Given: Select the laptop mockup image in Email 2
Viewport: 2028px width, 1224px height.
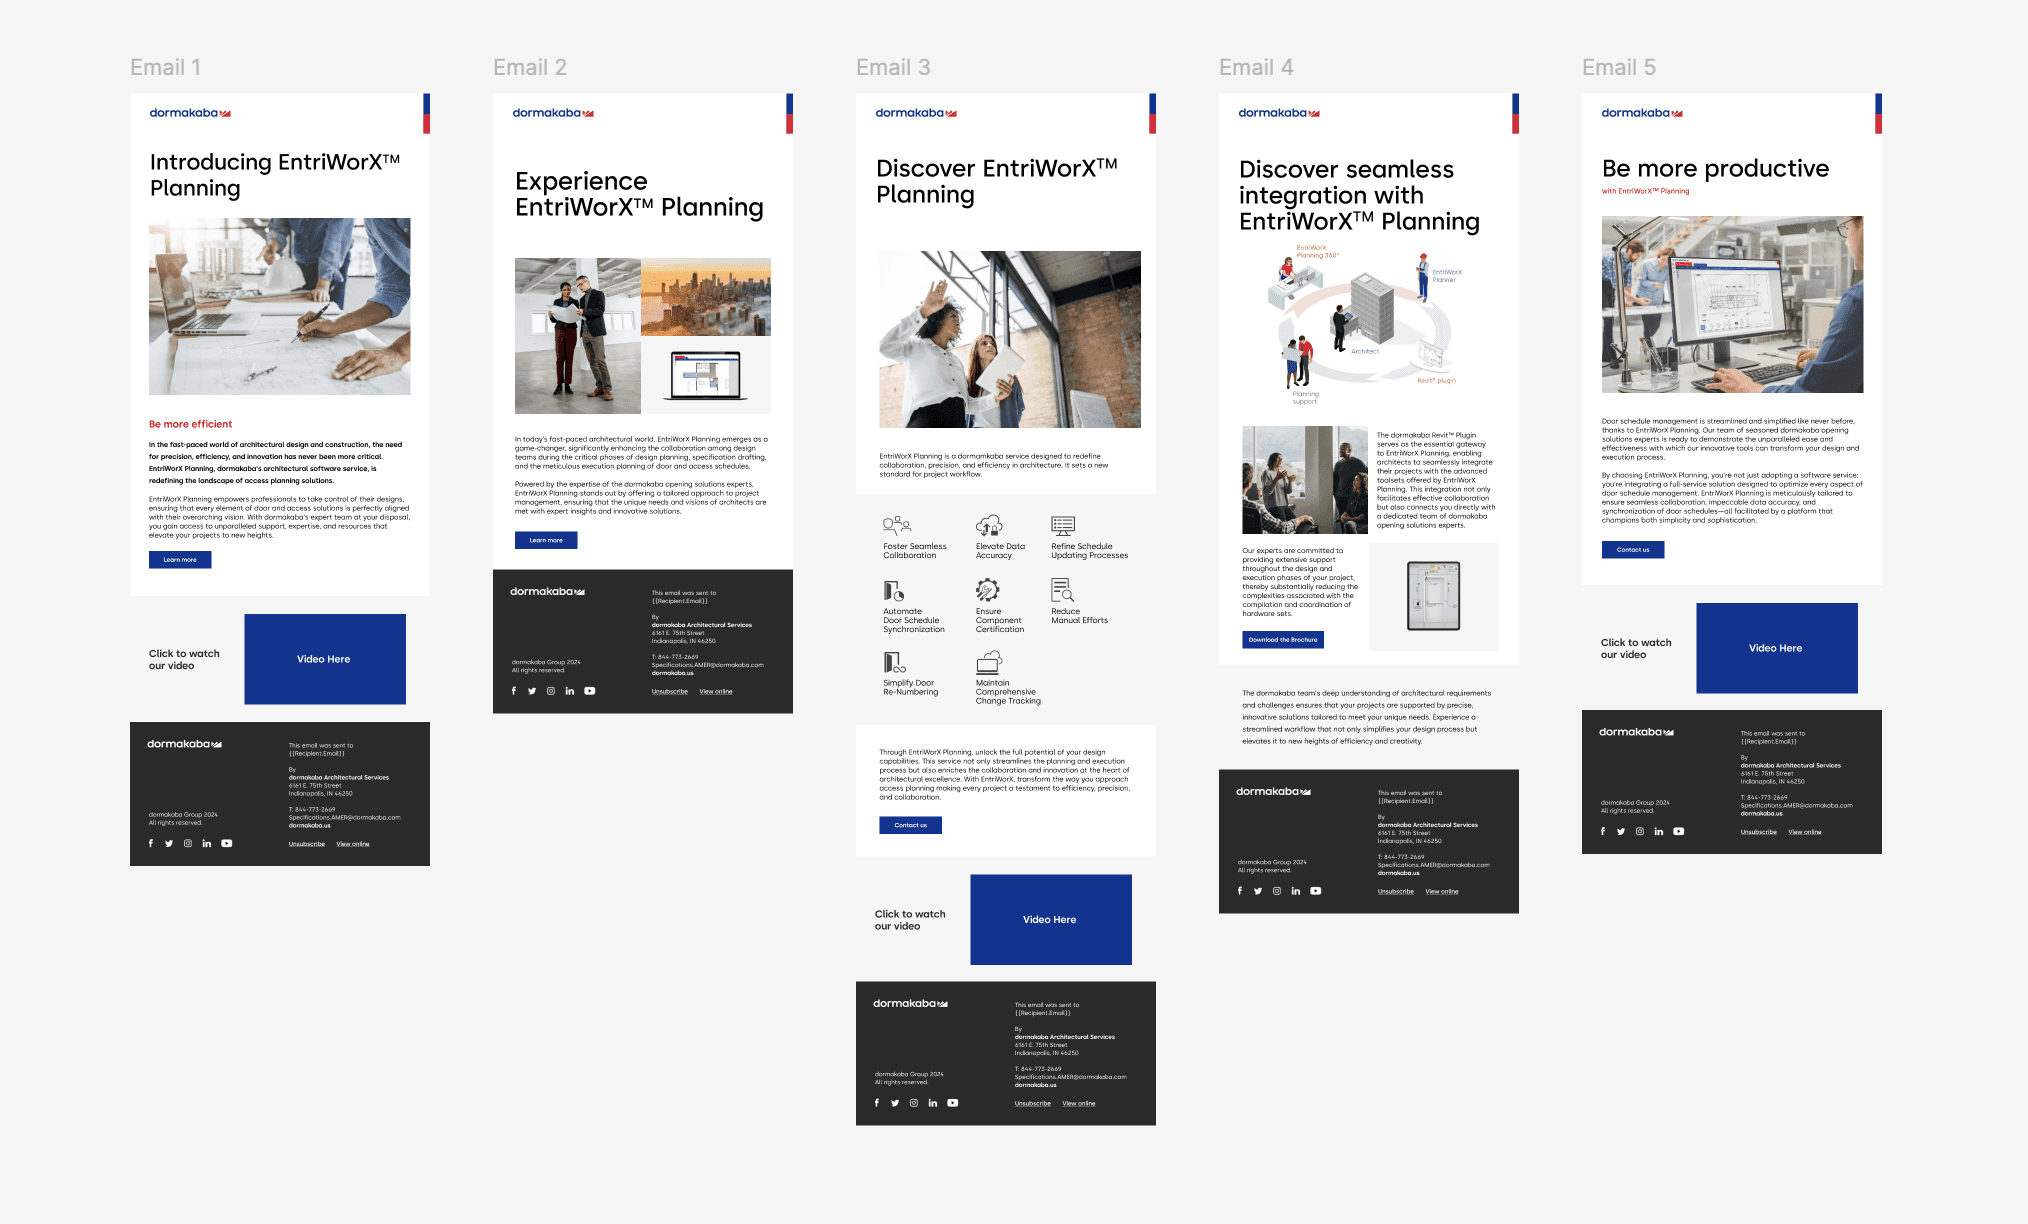Looking at the screenshot, I should point(706,375).
